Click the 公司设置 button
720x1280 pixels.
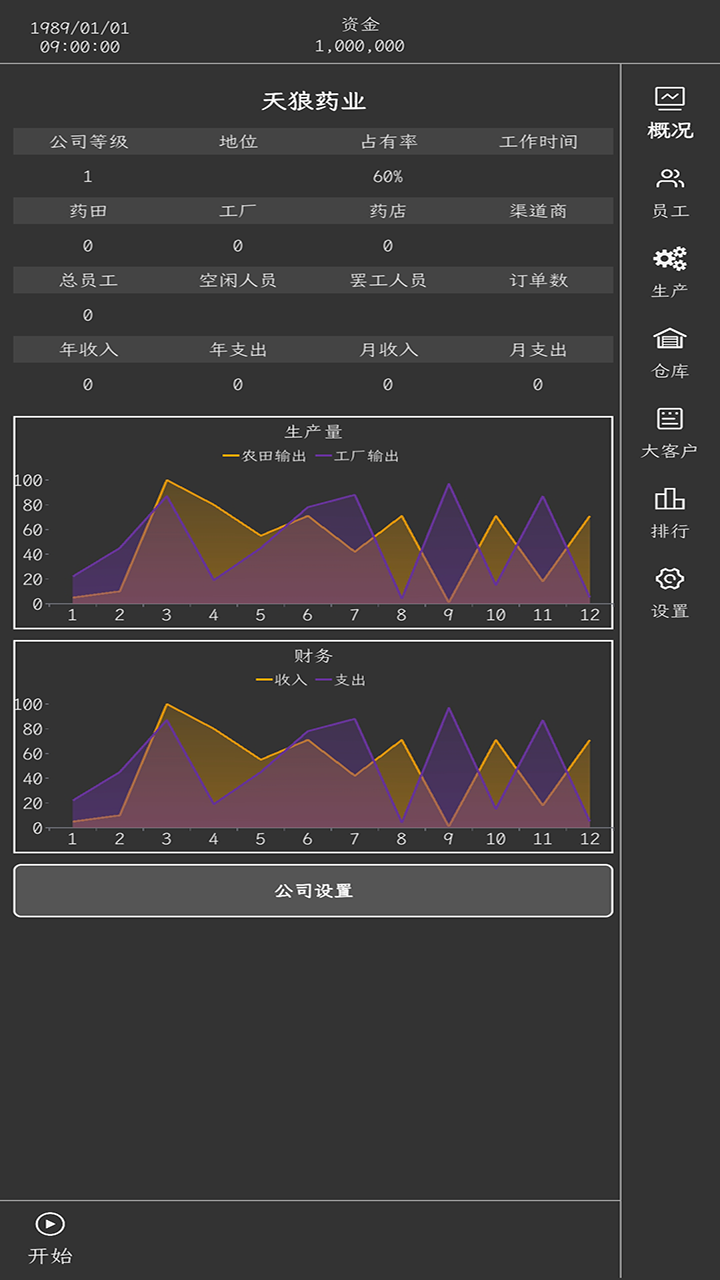[313, 891]
